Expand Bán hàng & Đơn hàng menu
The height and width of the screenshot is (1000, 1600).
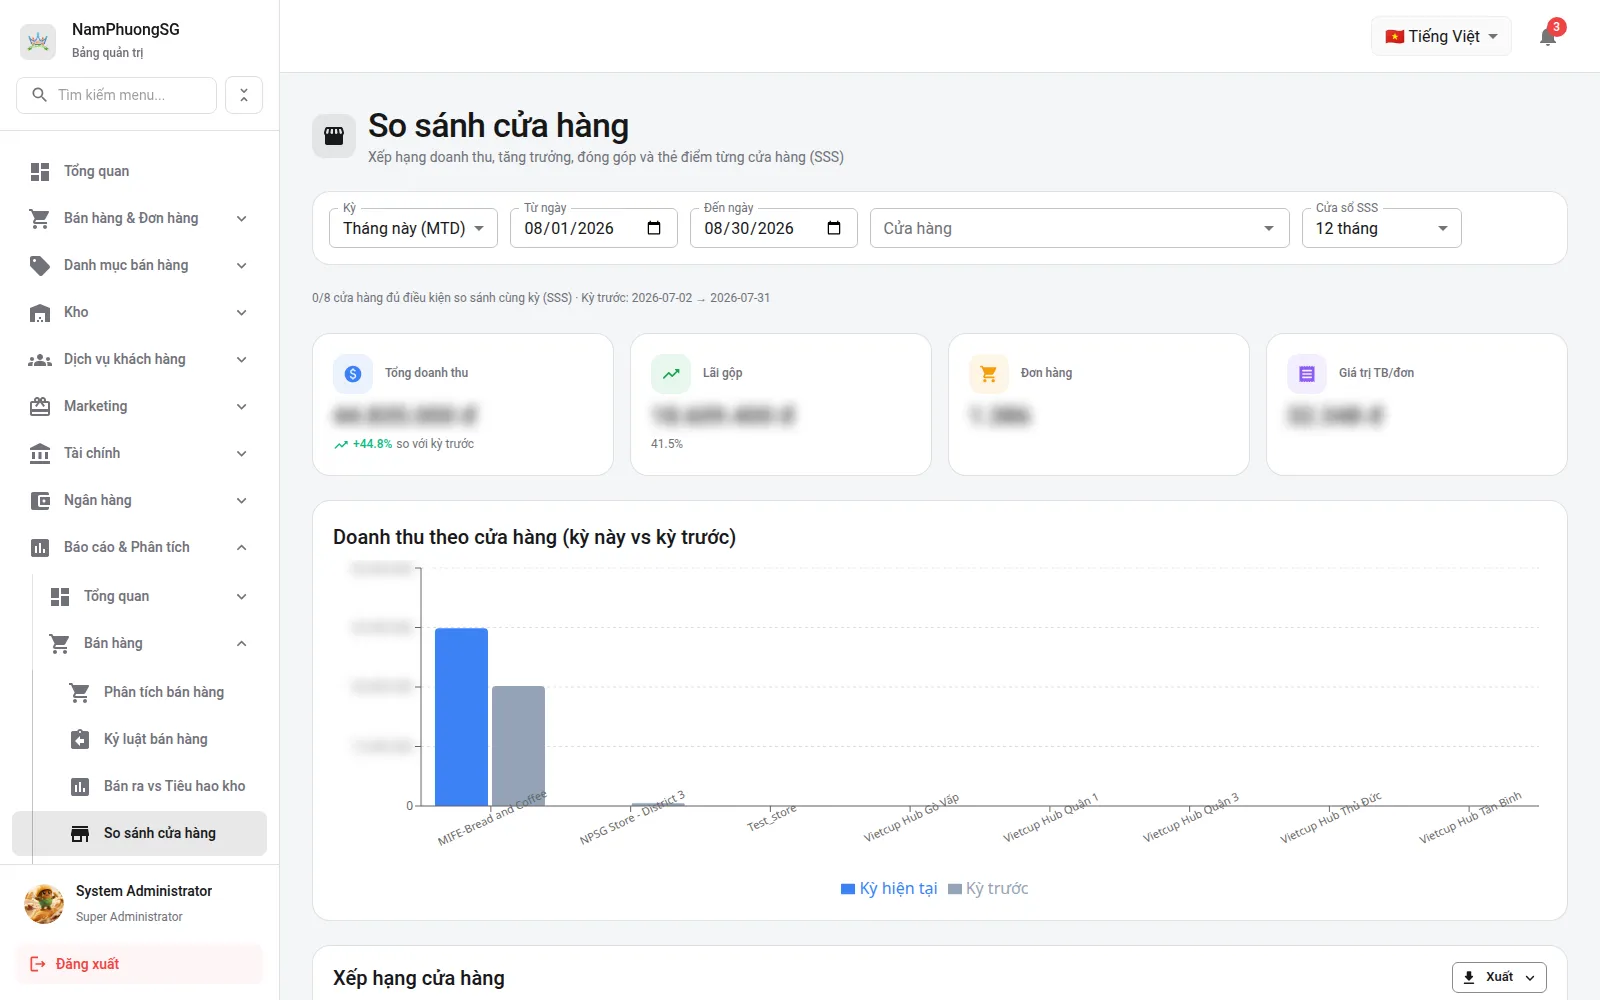140,218
